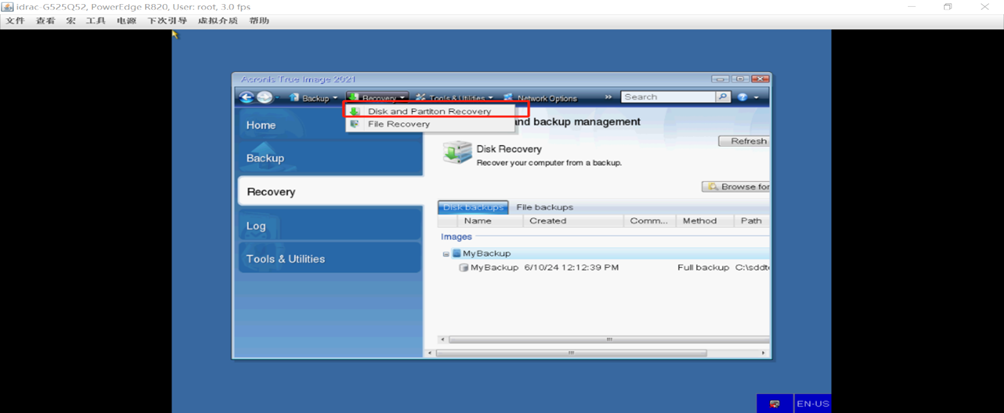Open Tools & Utilities in sidebar
This screenshot has width=1004, height=413.
pyautogui.click(x=330, y=259)
